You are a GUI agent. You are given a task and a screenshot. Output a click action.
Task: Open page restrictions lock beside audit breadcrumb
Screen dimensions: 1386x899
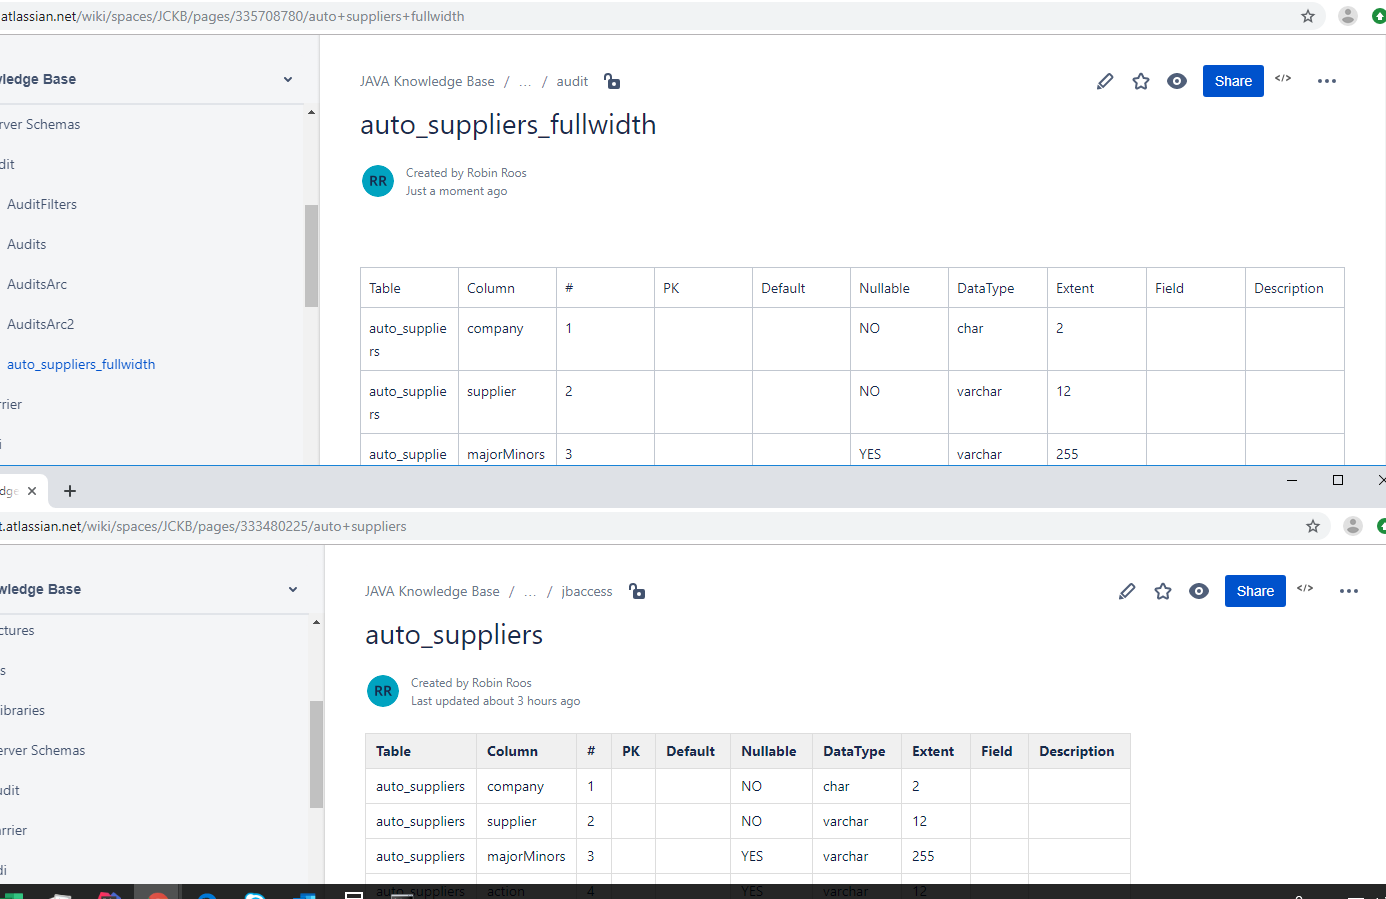pos(612,81)
